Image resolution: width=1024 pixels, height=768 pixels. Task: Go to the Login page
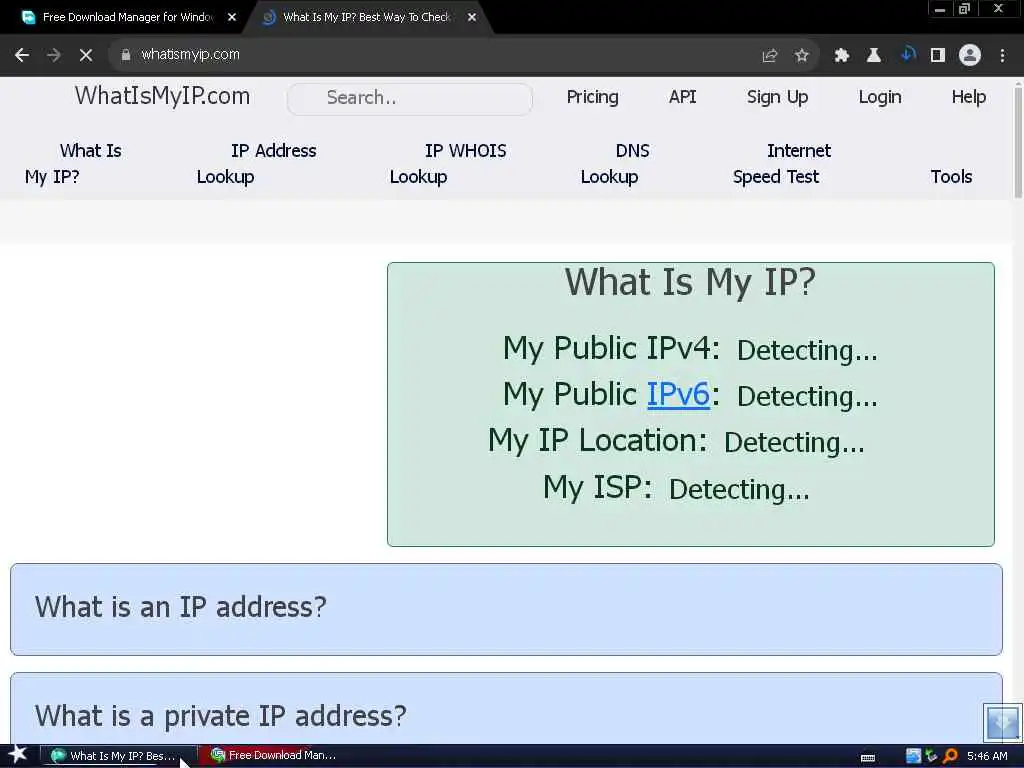[880, 97]
